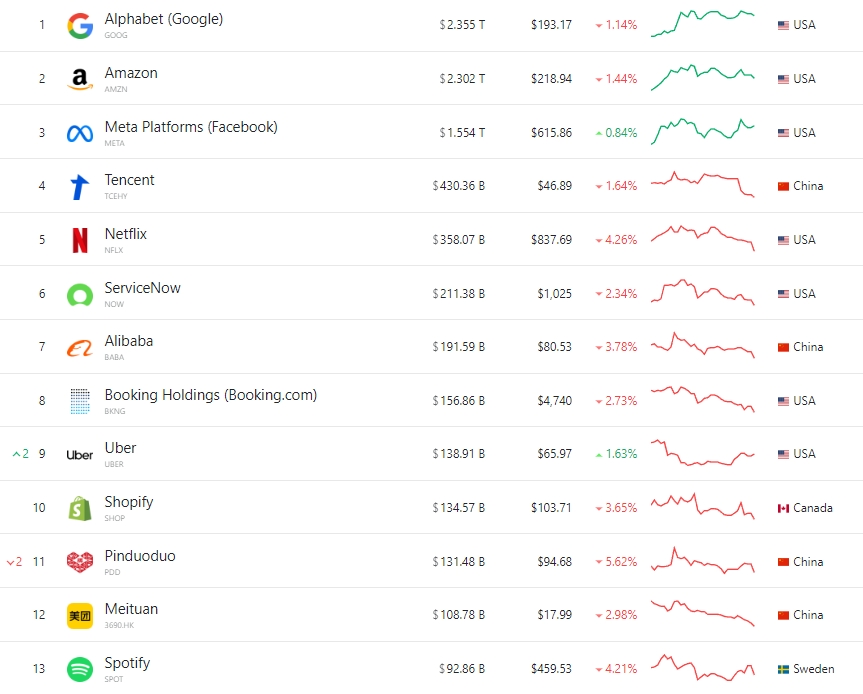
Task: Click the Alphabet 30-day price chart
Action: (x=703, y=24)
